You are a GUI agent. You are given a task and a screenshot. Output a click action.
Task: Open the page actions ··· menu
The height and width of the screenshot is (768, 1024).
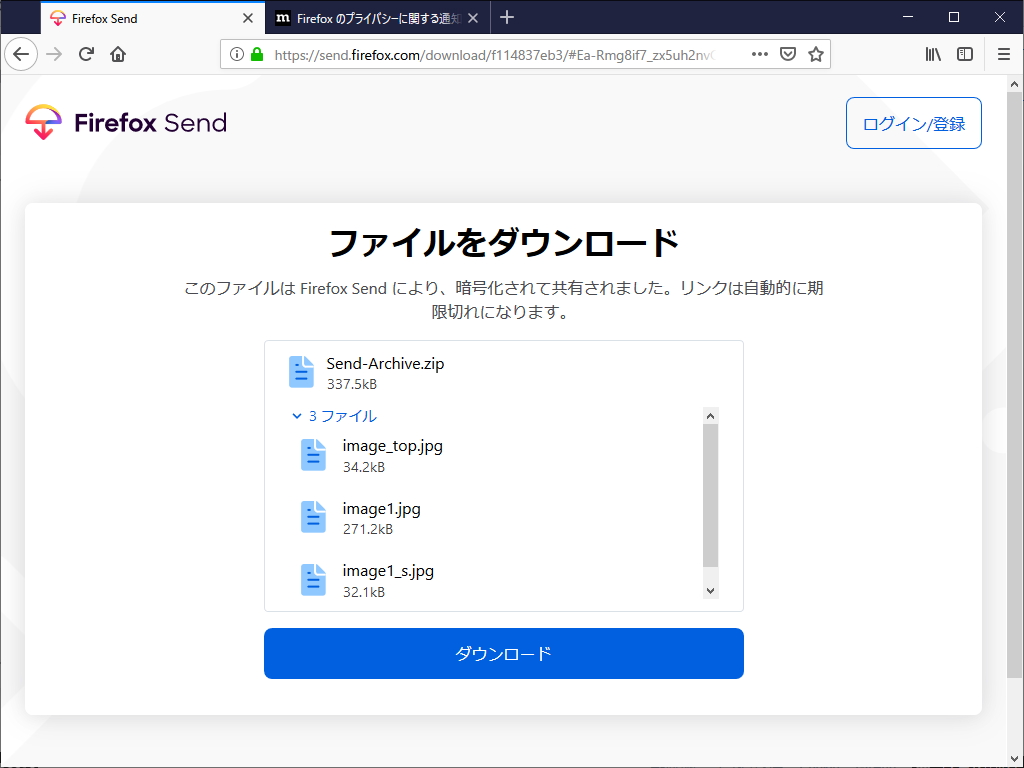(760, 54)
